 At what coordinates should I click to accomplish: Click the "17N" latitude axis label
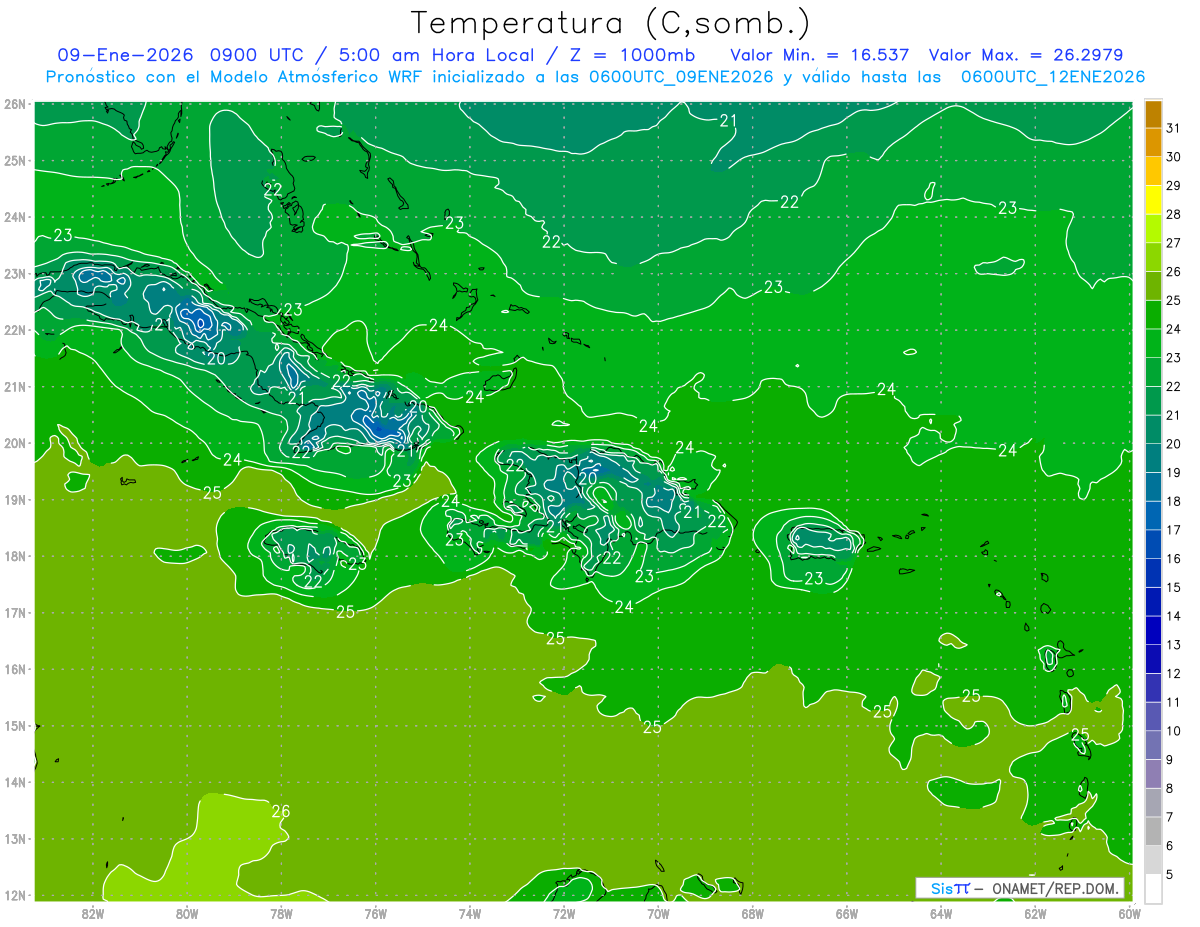click(x=15, y=612)
